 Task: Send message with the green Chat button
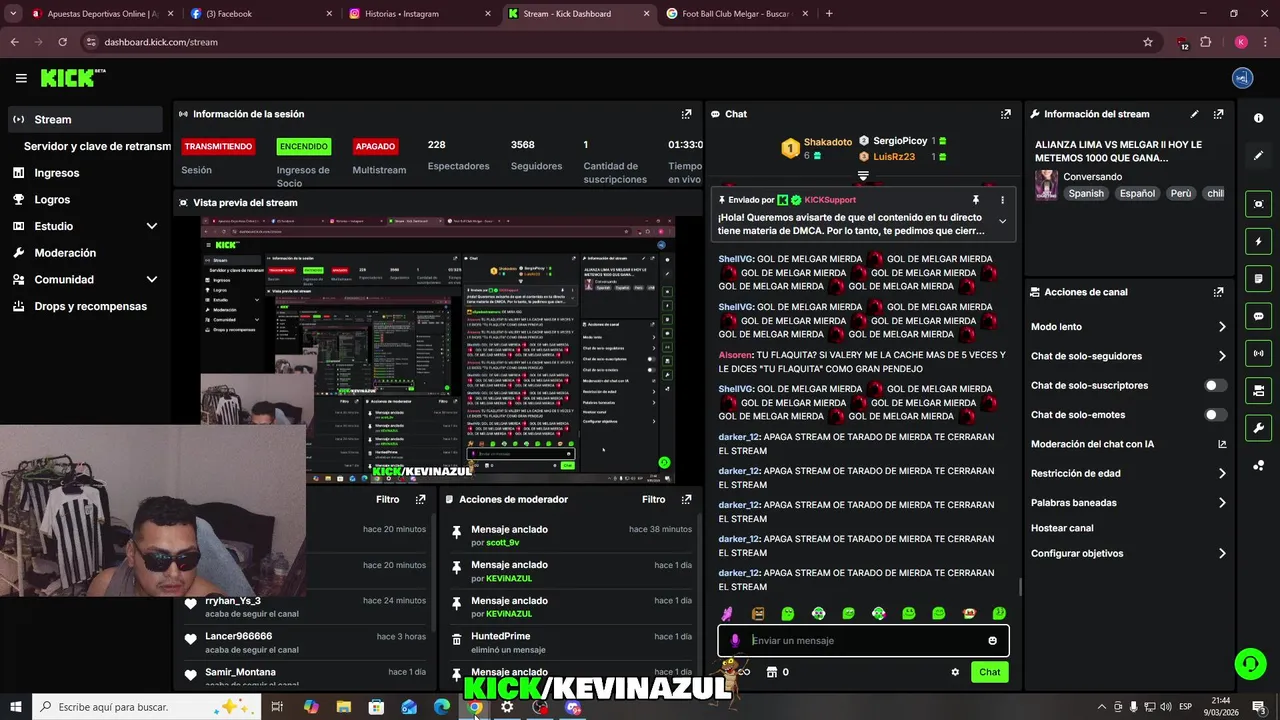point(989,672)
